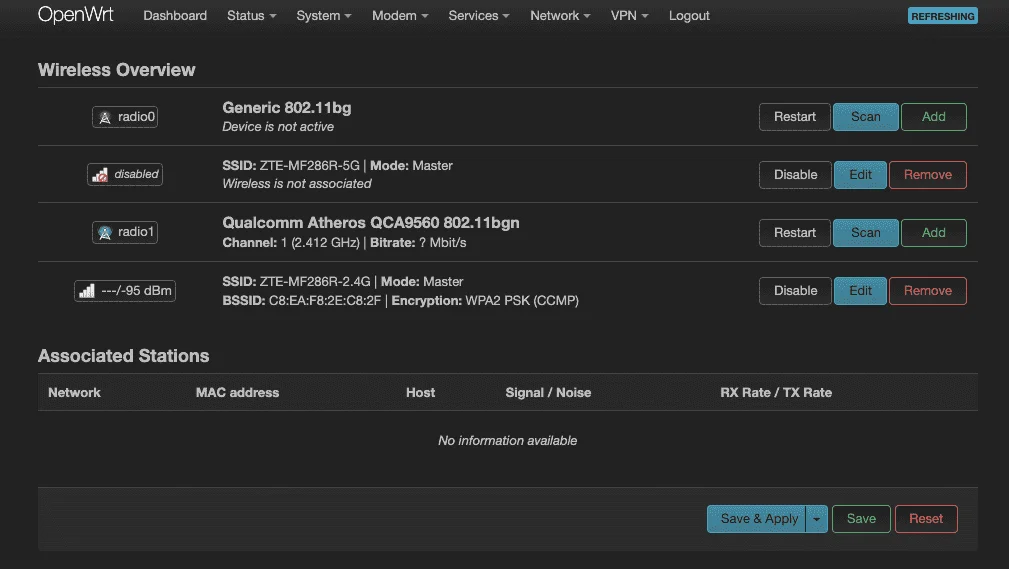Click the Save & Apply button

[757, 519]
